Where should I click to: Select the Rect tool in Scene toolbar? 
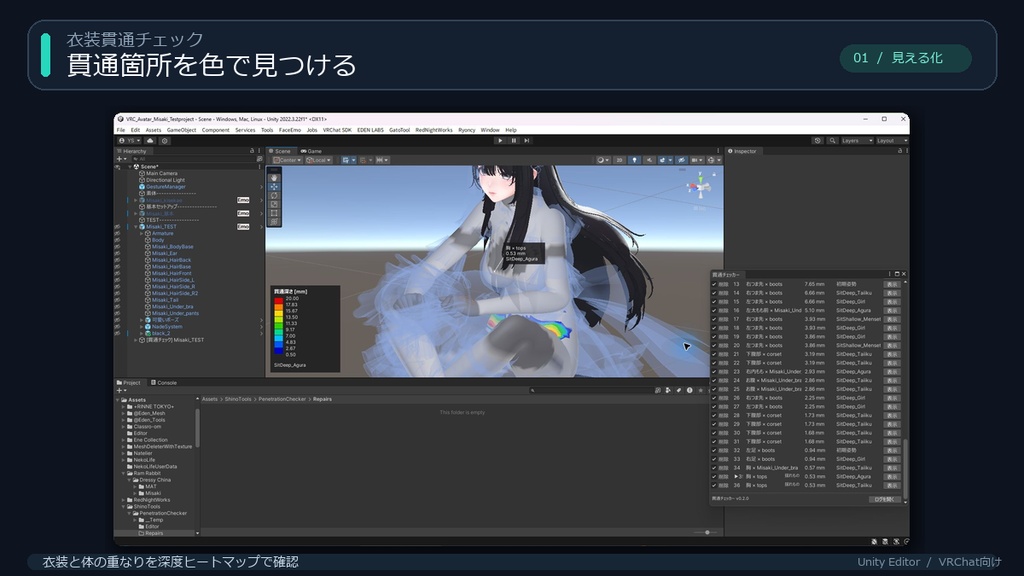274,213
